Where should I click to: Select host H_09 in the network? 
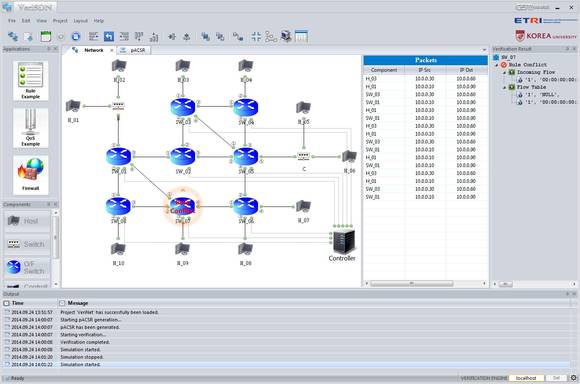click(x=183, y=249)
